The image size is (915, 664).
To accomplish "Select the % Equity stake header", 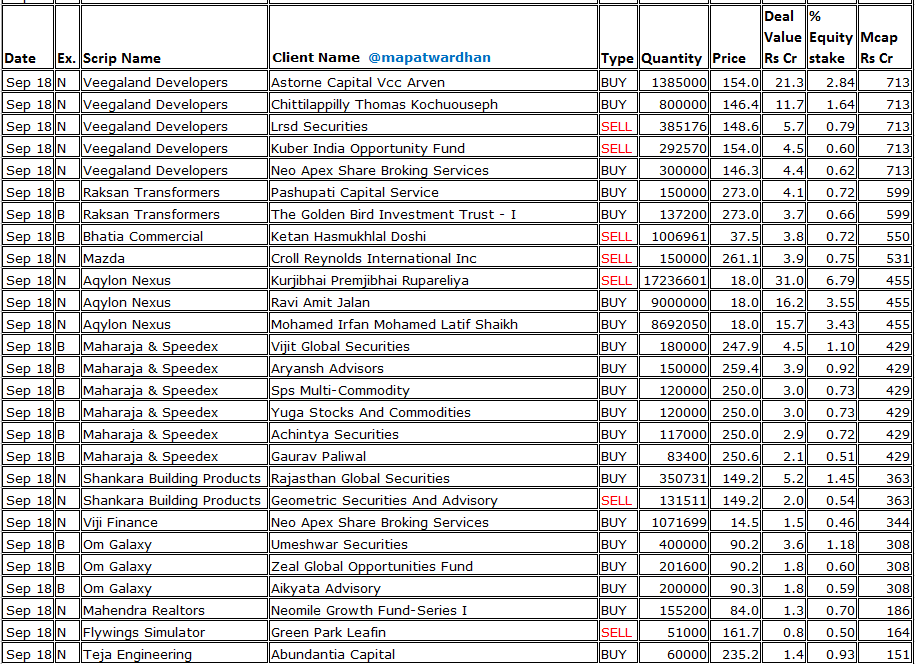I will [x=831, y=37].
